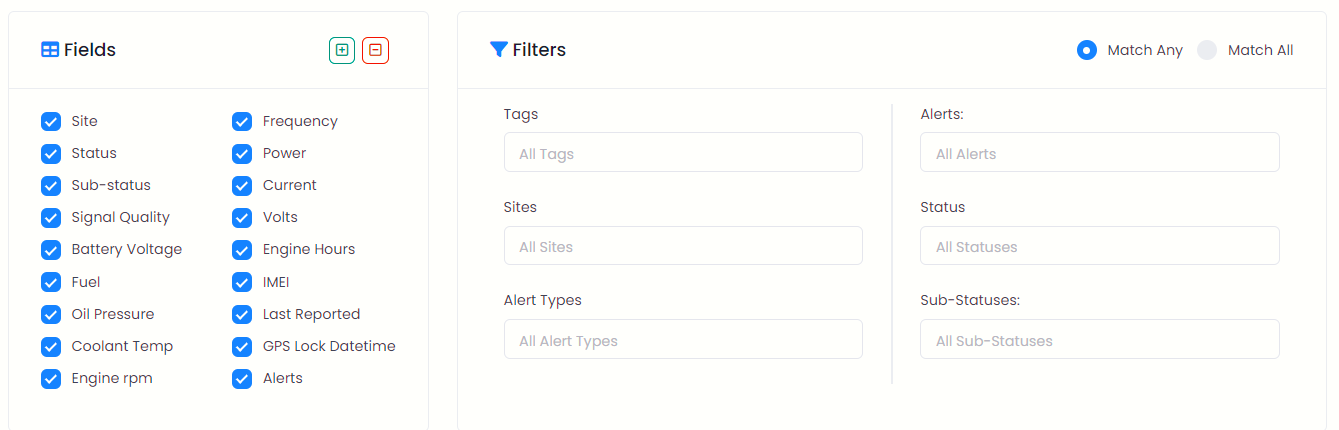This screenshot has width=1339, height=430.
Task: Expand the All Sub-Statuses selector
Action: coord(1100,339)
